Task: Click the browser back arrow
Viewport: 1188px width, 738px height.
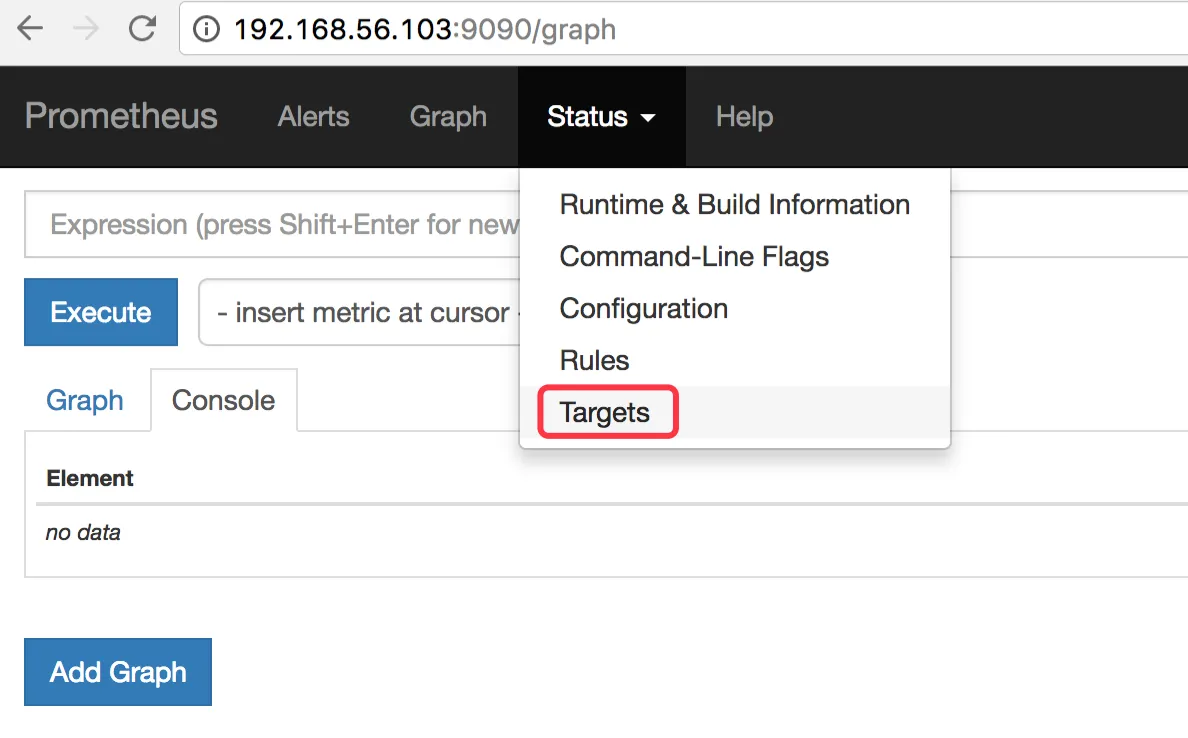Action: [x=30, y=28]
